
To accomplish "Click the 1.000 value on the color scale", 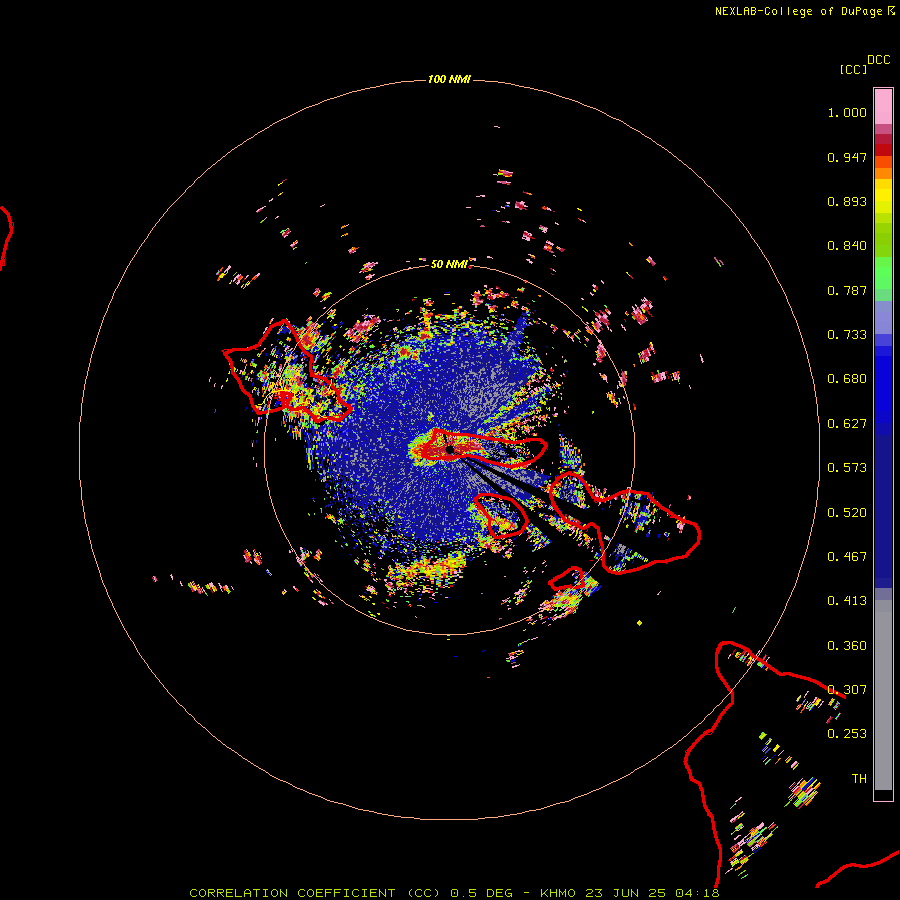I will click(847, 112).
